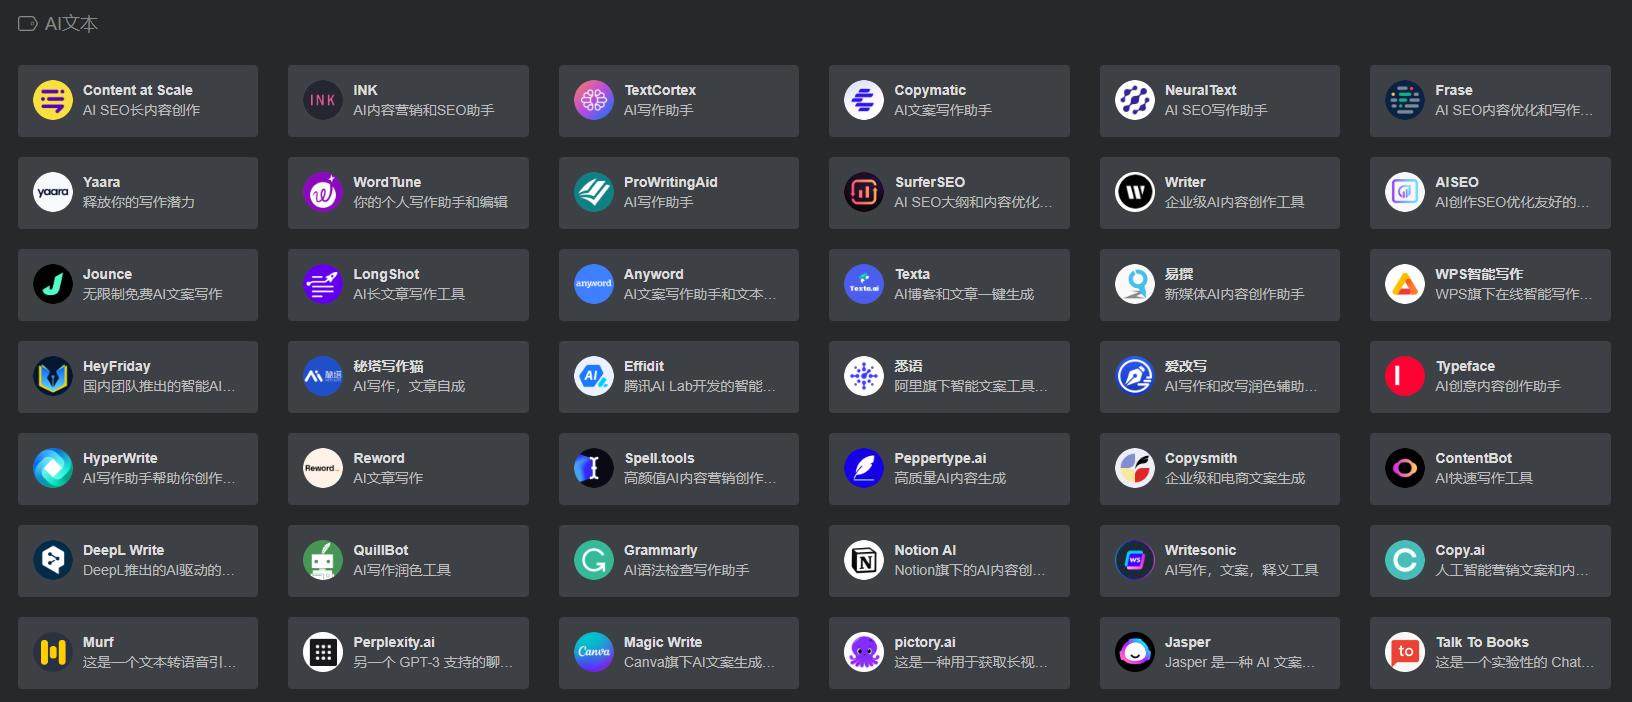Image resolution: width=1632 pixels, height=702 pixels.
Task: Click the text 'AI创意内容创作助手'
Action: (x=1497, y=386)
